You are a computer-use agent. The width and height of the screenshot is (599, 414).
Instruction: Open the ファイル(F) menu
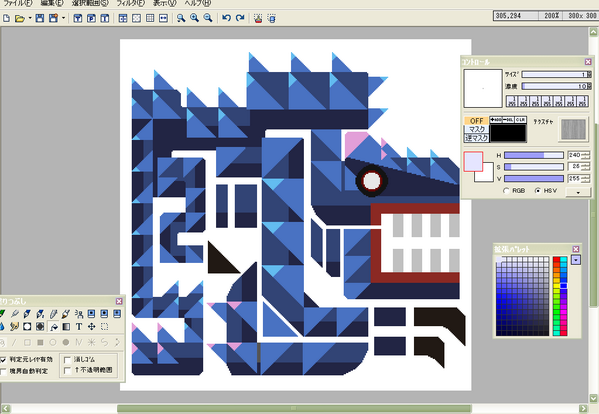18,3
